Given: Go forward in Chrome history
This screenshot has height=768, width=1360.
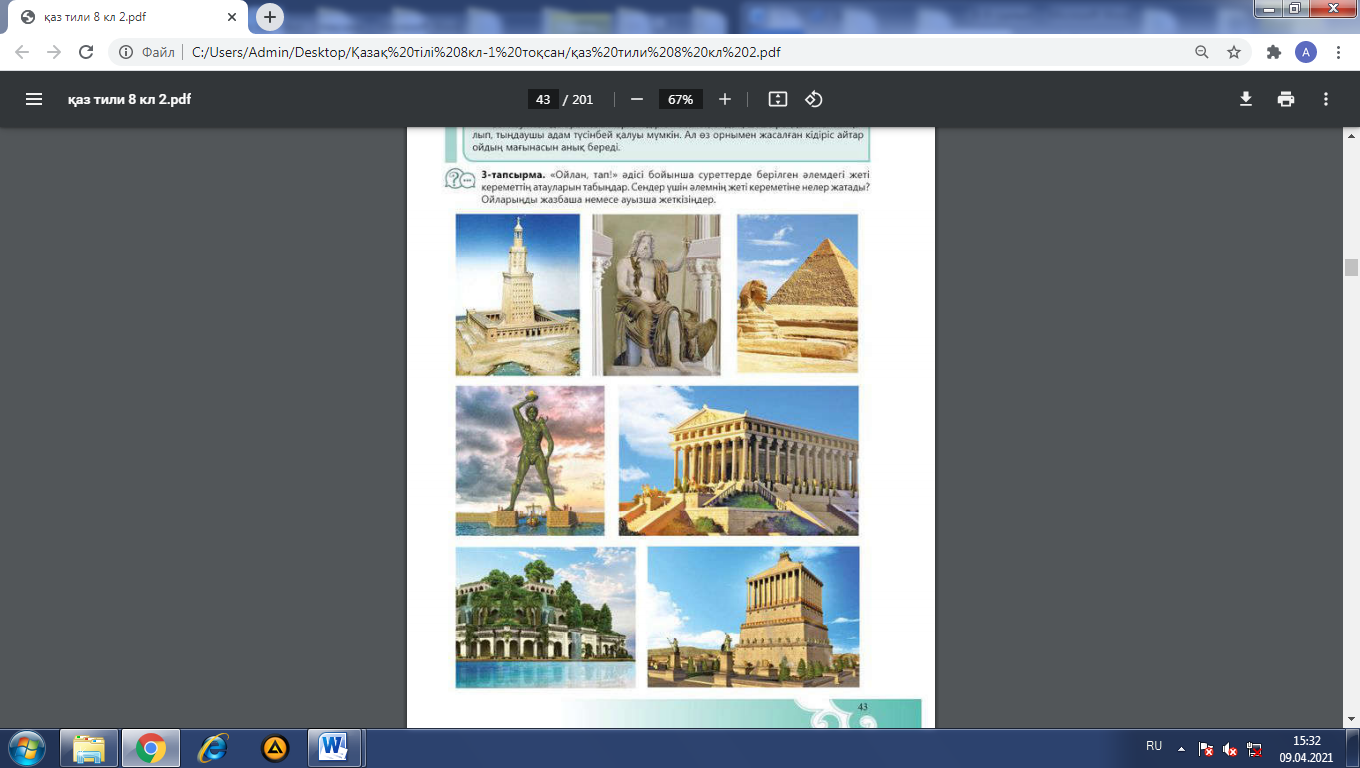Looking at the screenshot, I should click(54, 52).
